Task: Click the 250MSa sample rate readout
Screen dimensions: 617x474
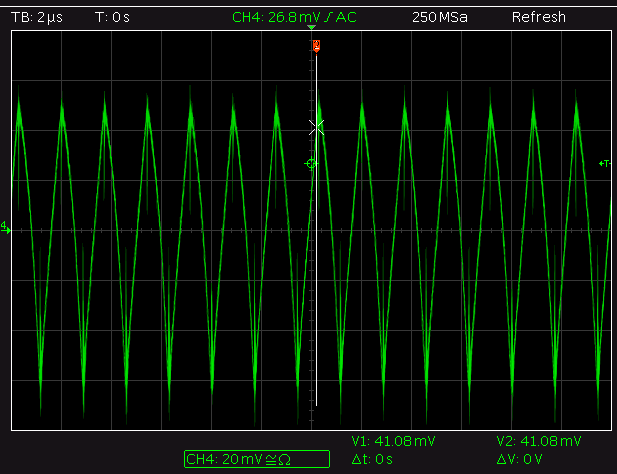Action: (x=440, y=17)
